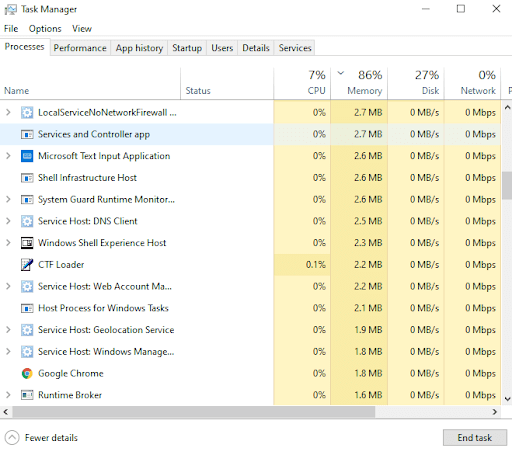Image resolution: width=512 pixels, height=455 pixels.
Task: Click the Service Host: DNS Client gear icon
Action: (27, 221)
